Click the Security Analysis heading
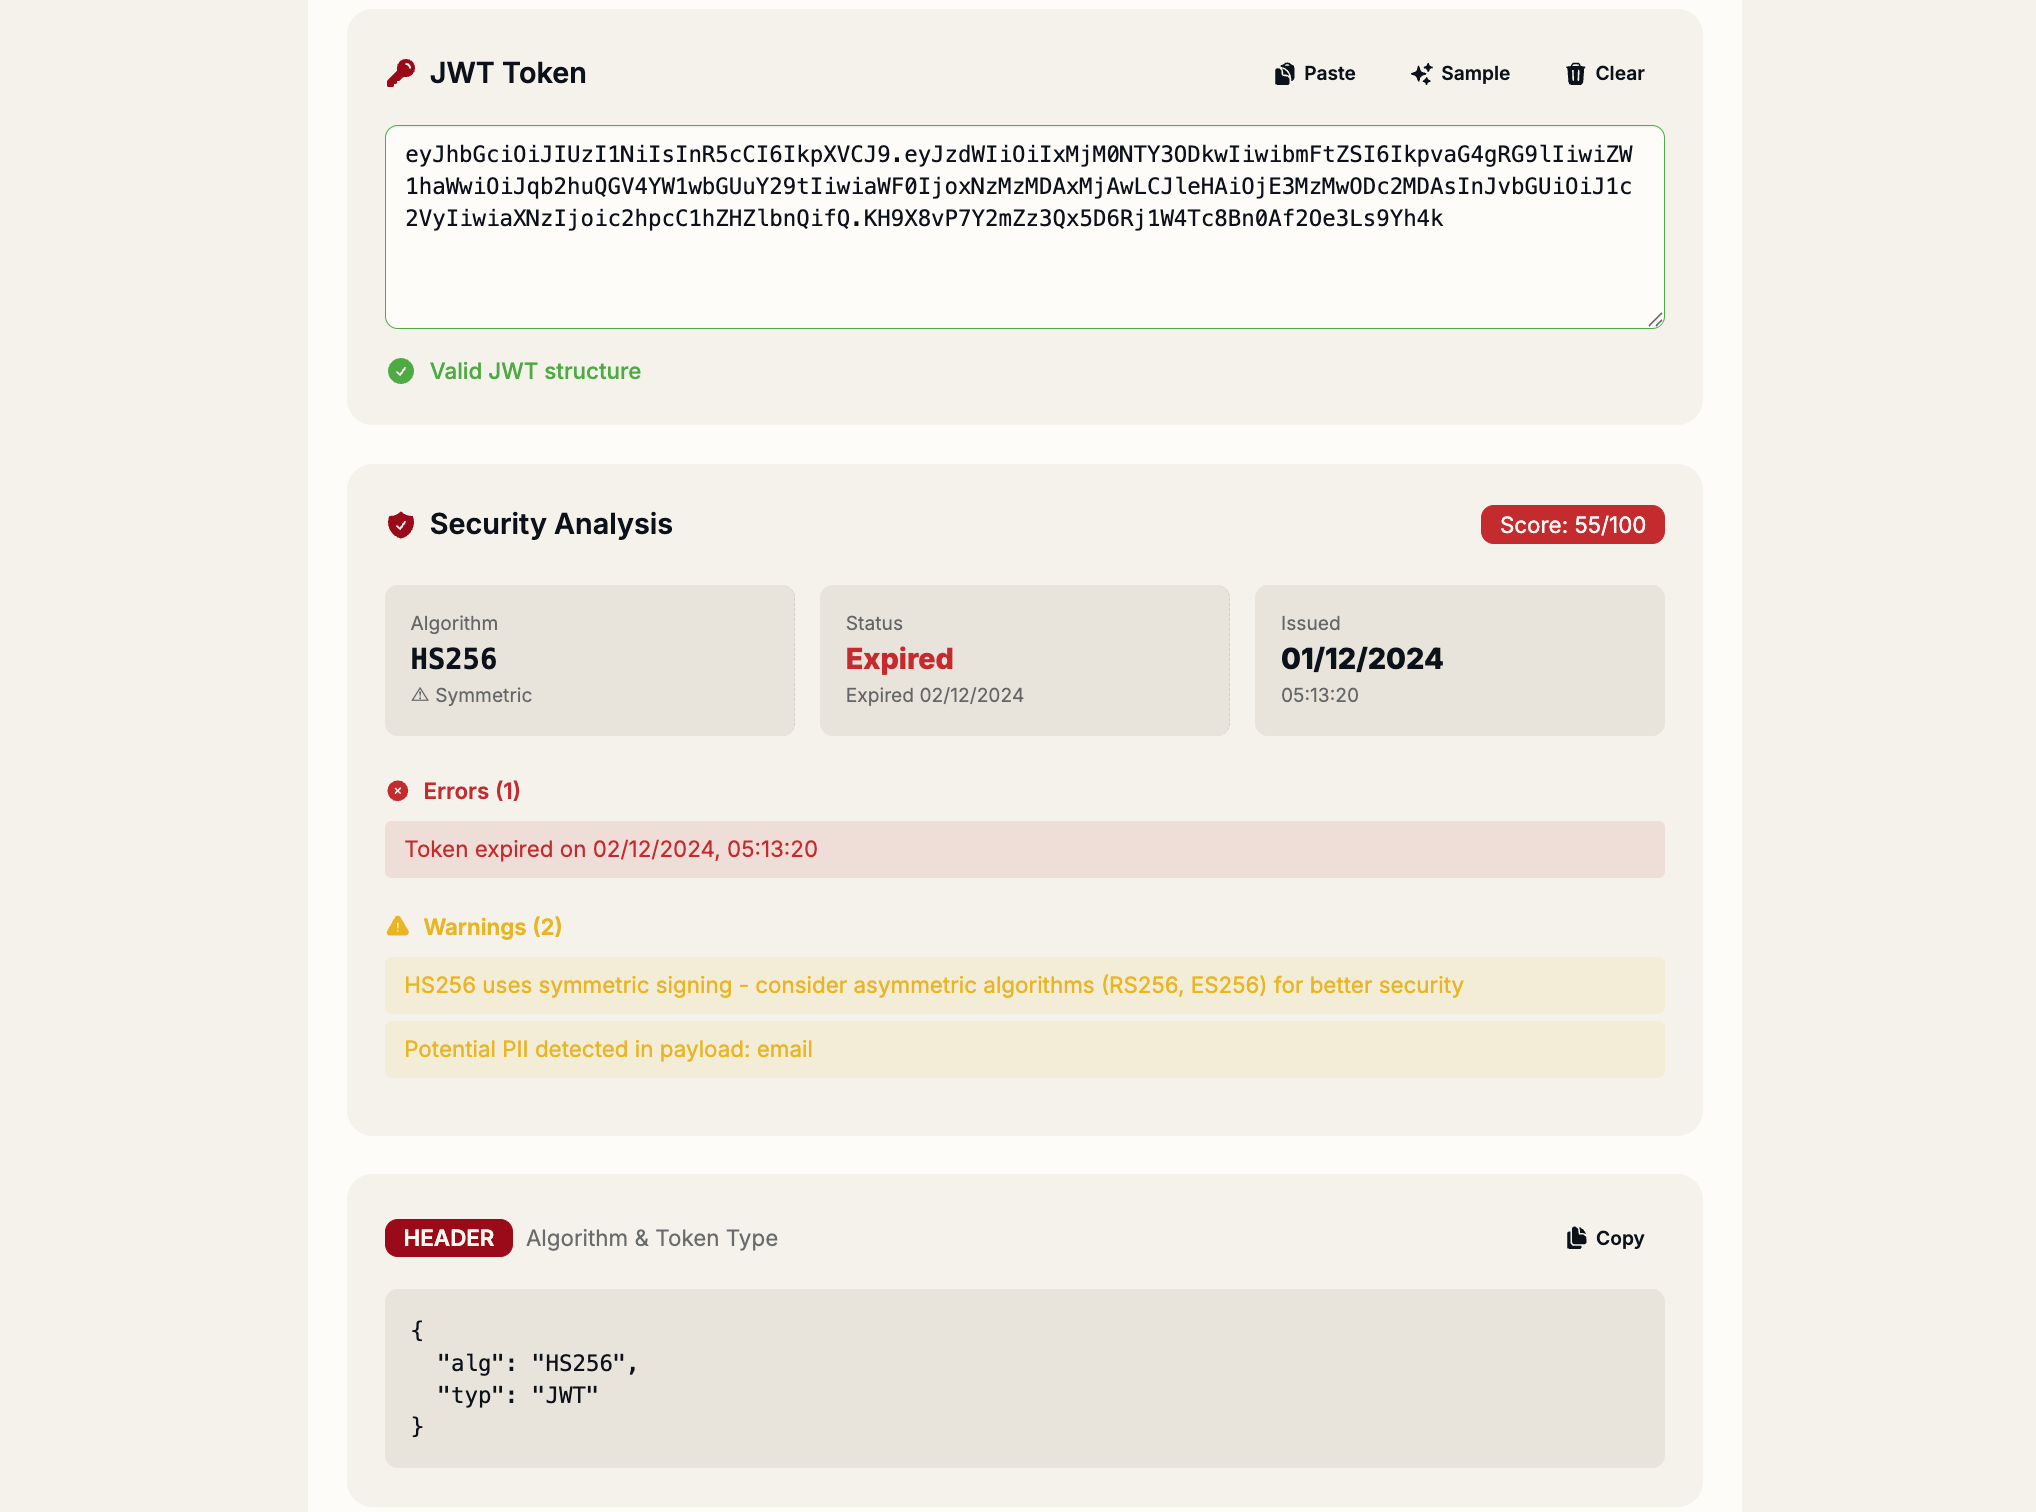 click(x=551, y=523)
